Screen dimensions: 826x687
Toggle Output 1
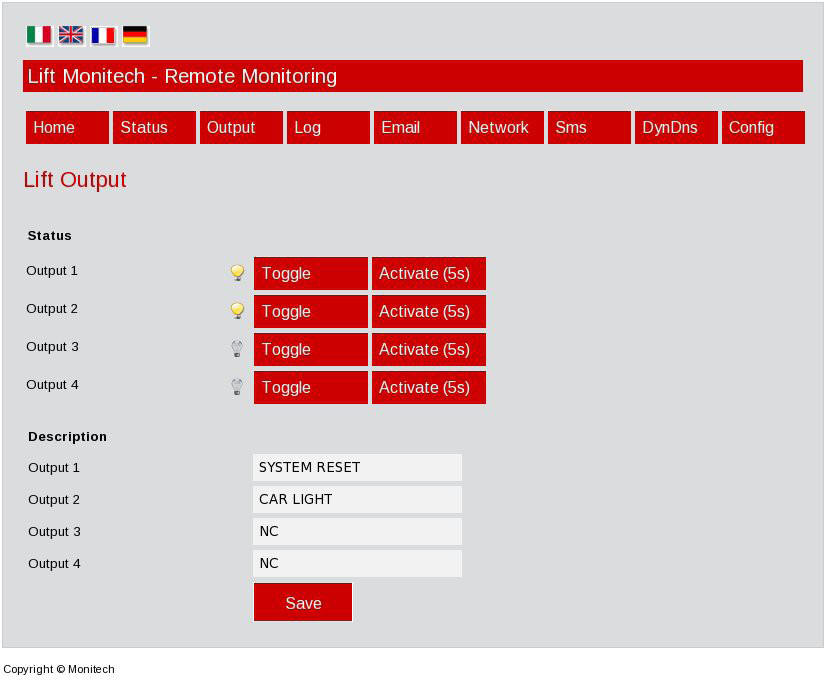click(x=311, y=273)
